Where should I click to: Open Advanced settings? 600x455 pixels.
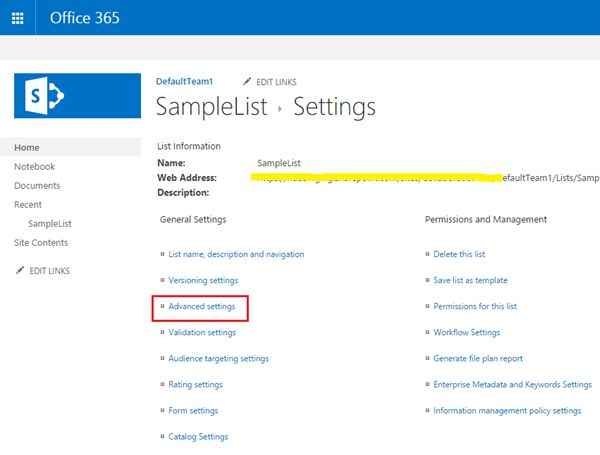click(202, 306)
